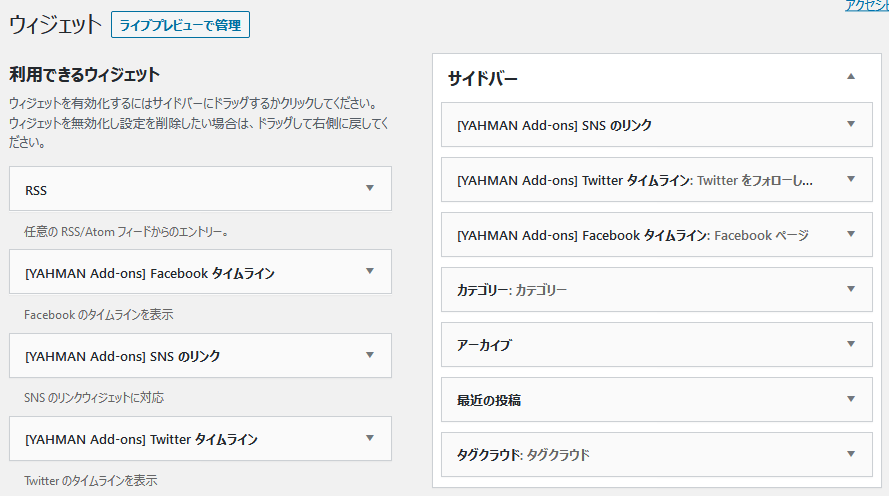The width and height of the screenshot is (889, 496).
Task: Expand the カテゴリー widget arrow
Action: (850, 289)
